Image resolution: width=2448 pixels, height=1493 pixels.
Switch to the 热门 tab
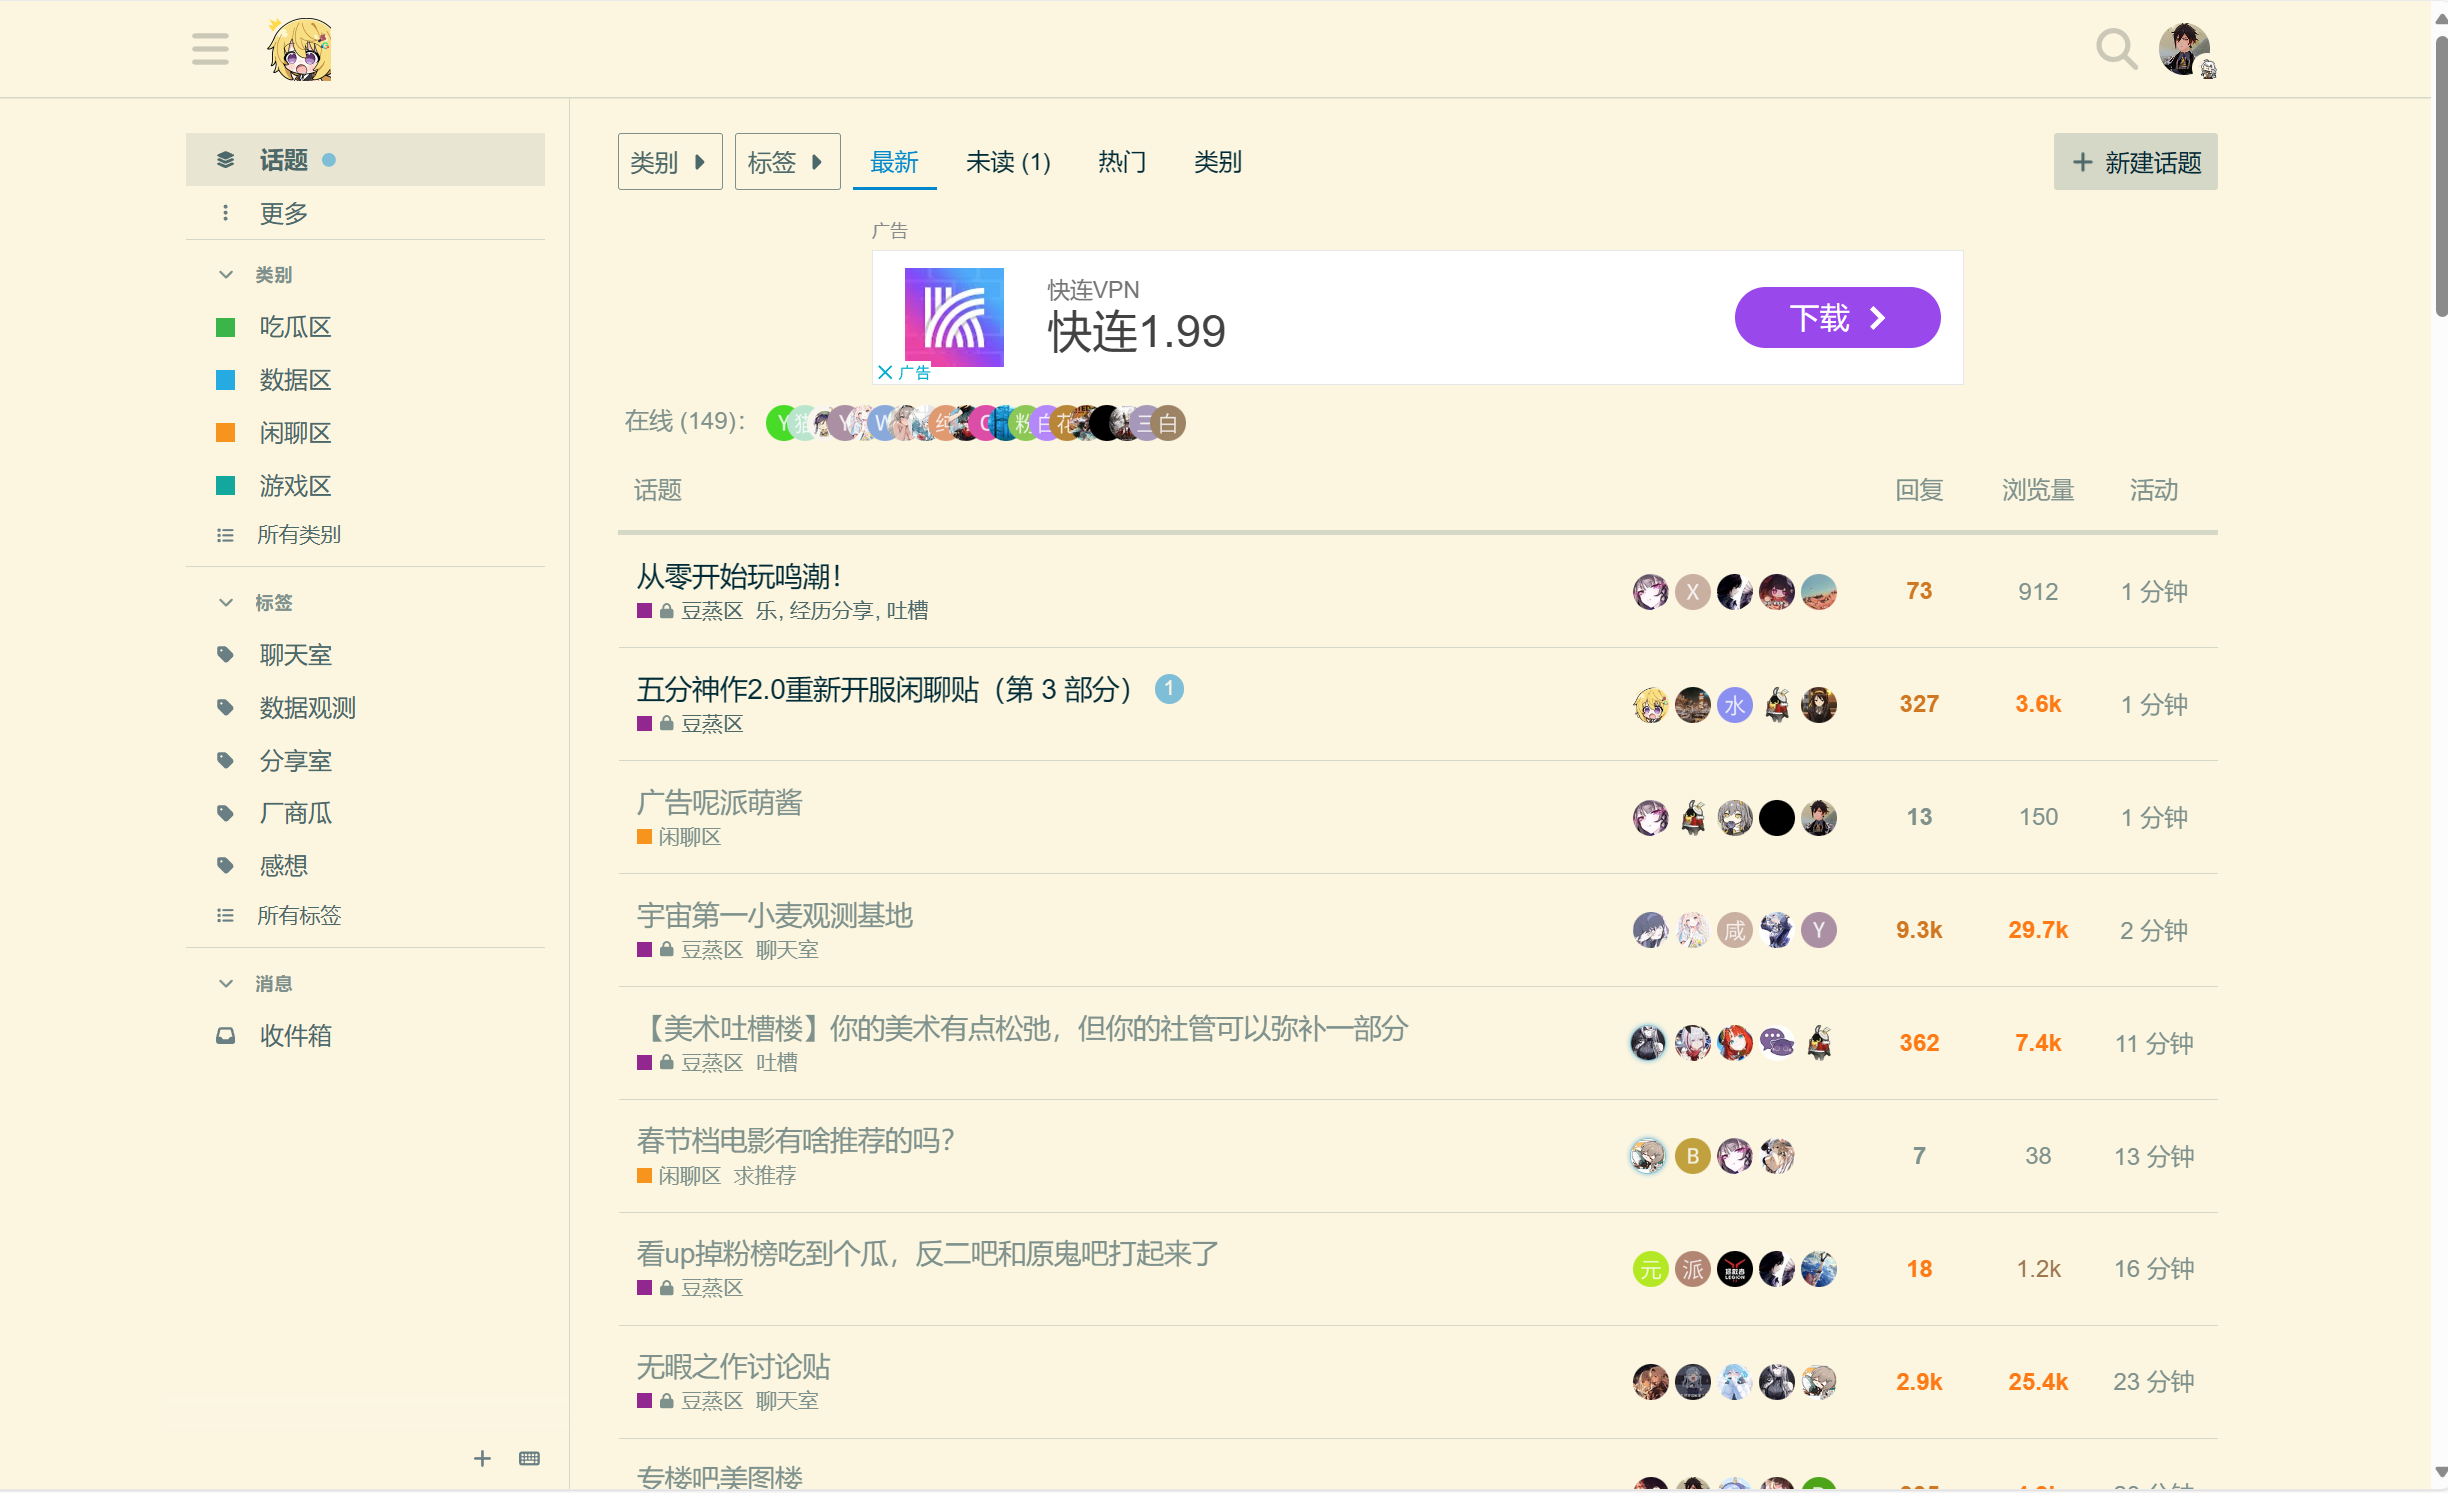coord(1121,162)
